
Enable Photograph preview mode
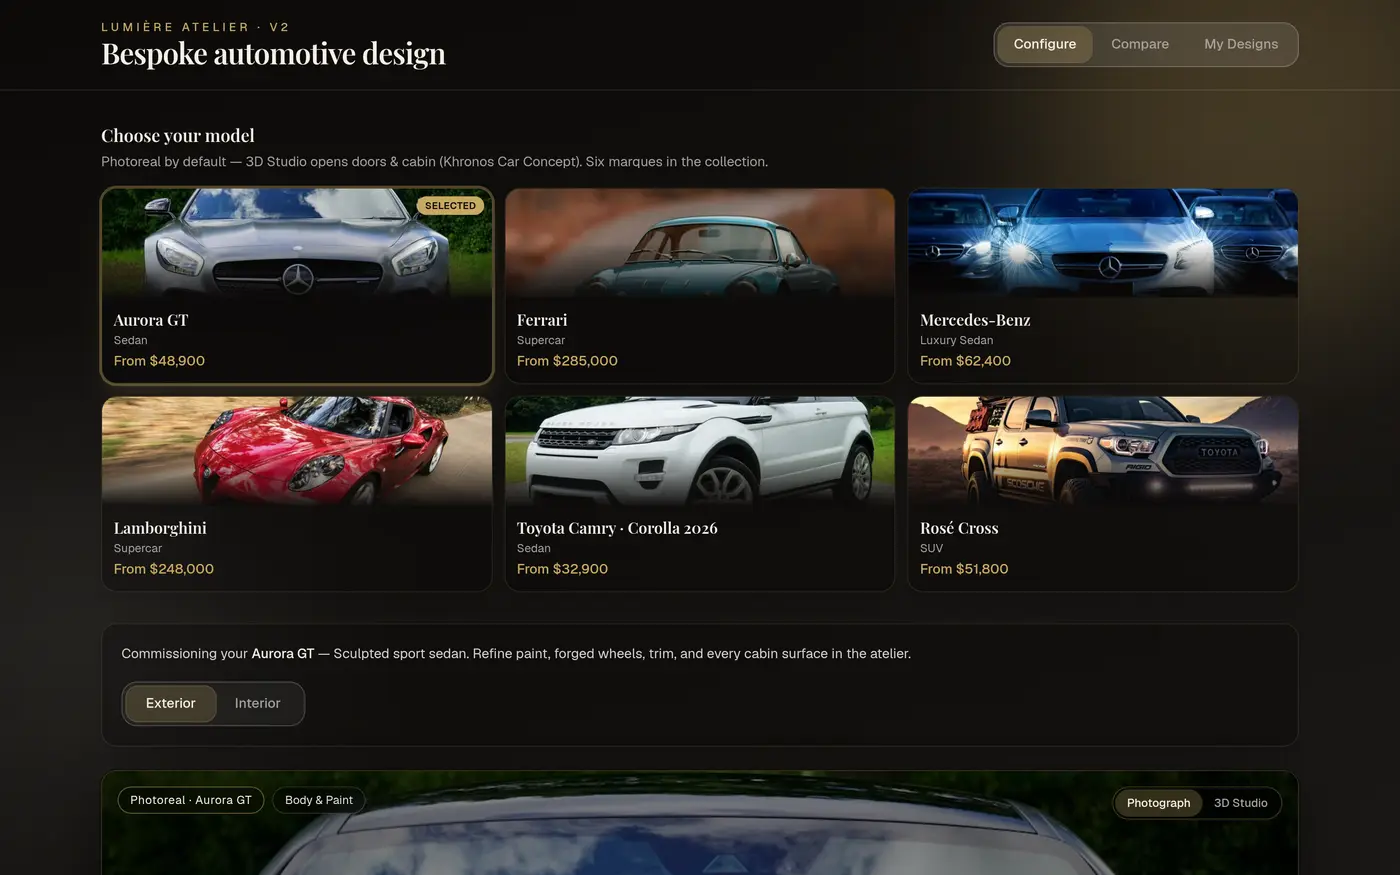click(x=1159, y=803)
